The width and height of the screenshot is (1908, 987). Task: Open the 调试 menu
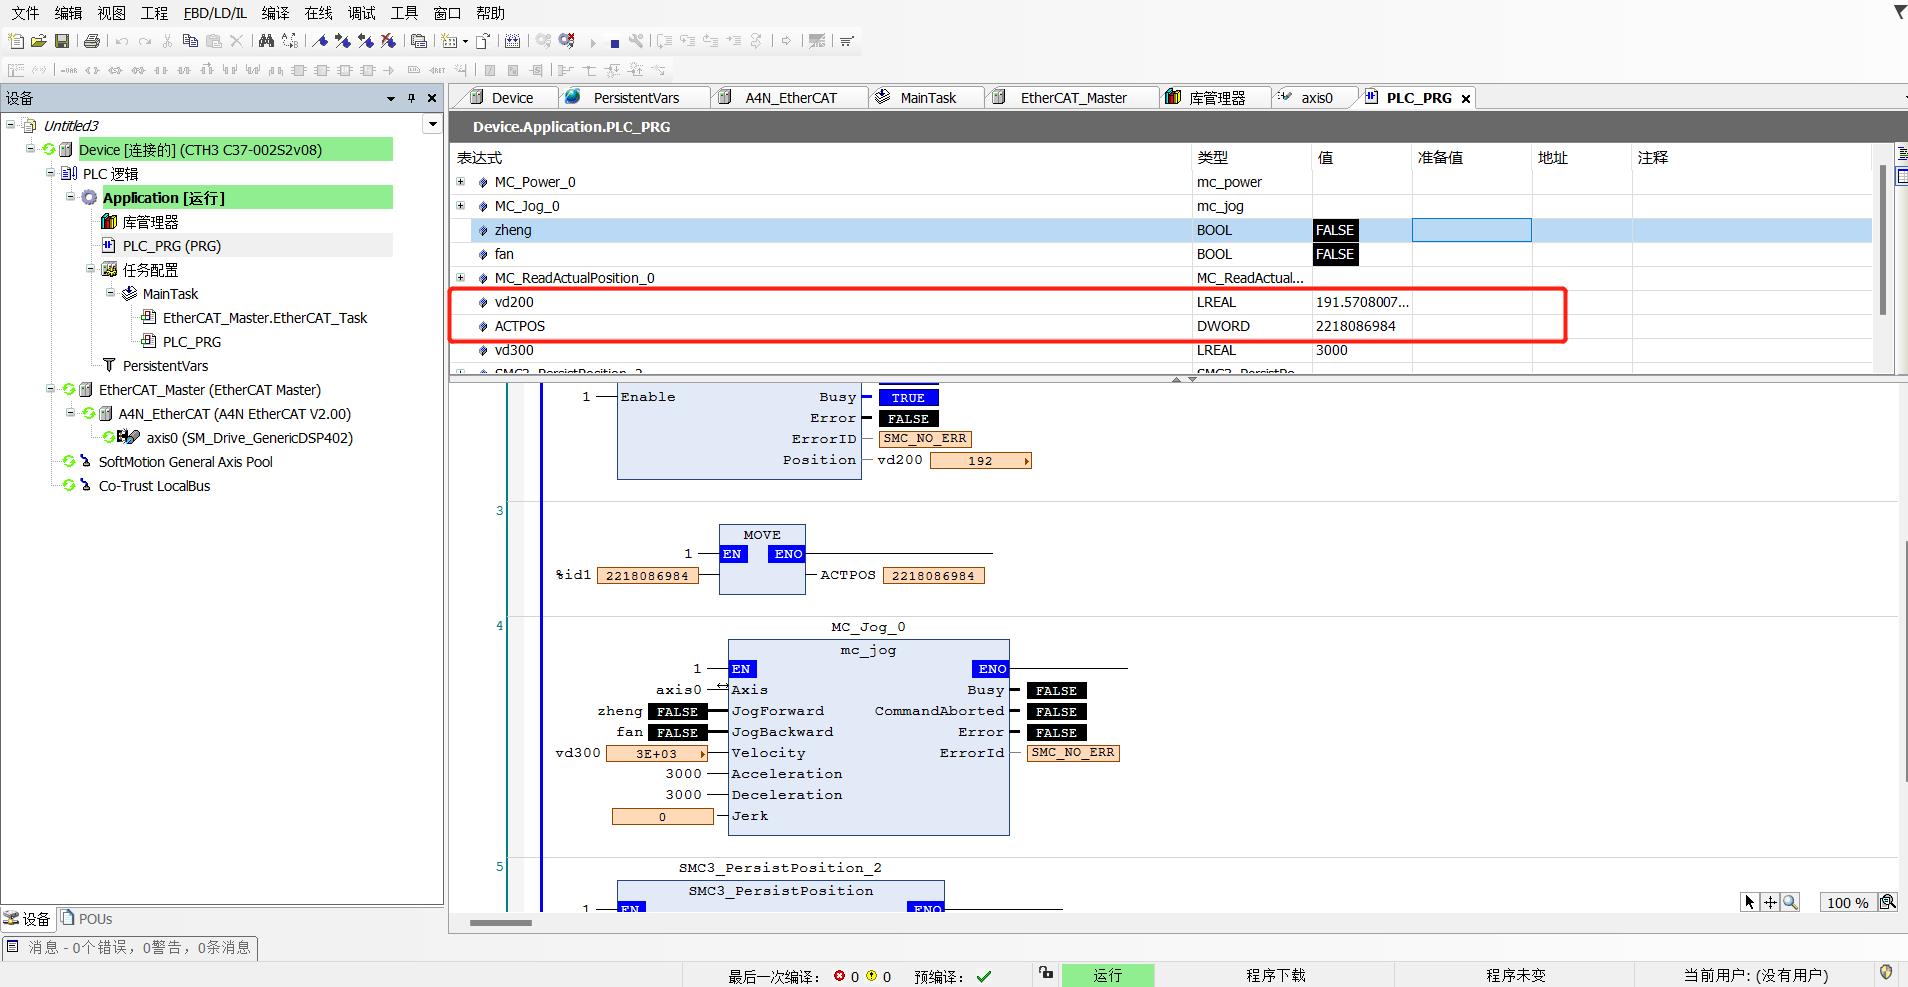tap(361, 13)
